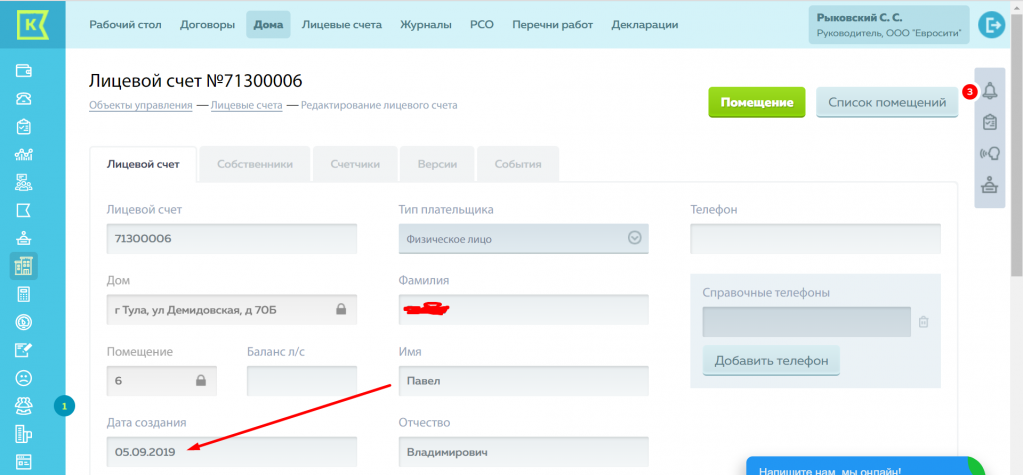Click the logout icon next to user profile
1023x475 pixels.
point(992,25)
